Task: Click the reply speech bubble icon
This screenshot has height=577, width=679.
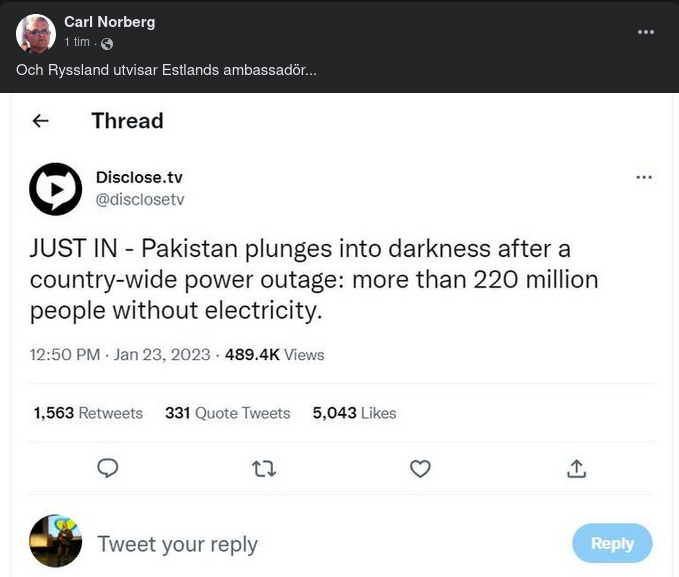Action: click(108, 468)
